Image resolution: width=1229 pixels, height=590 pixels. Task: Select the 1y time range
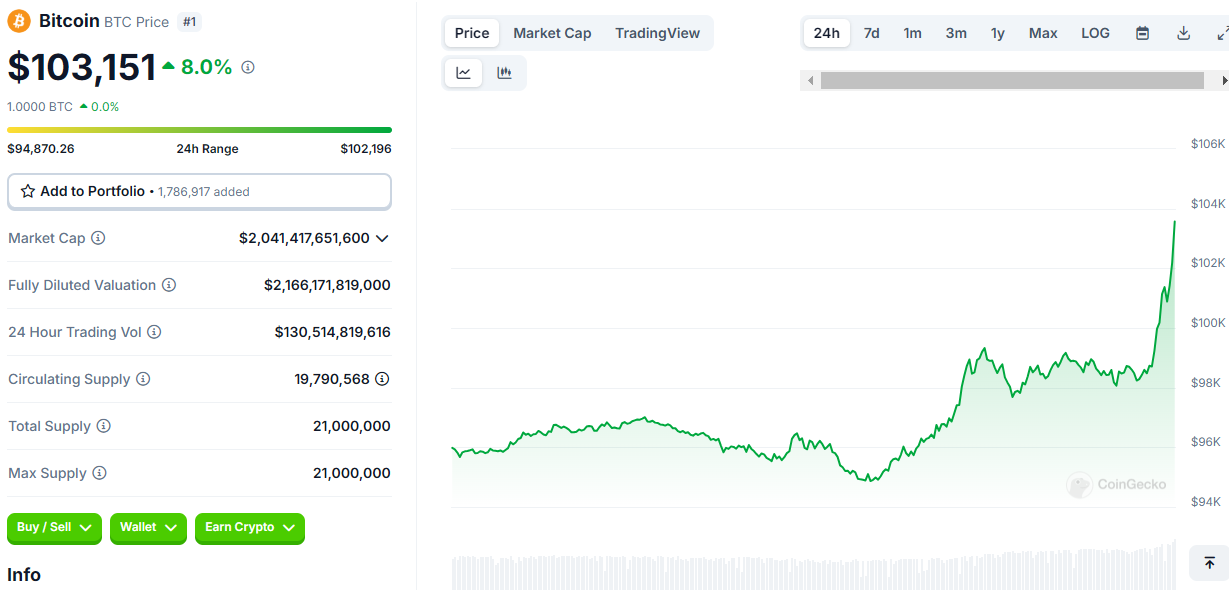(x=997, y=33)
